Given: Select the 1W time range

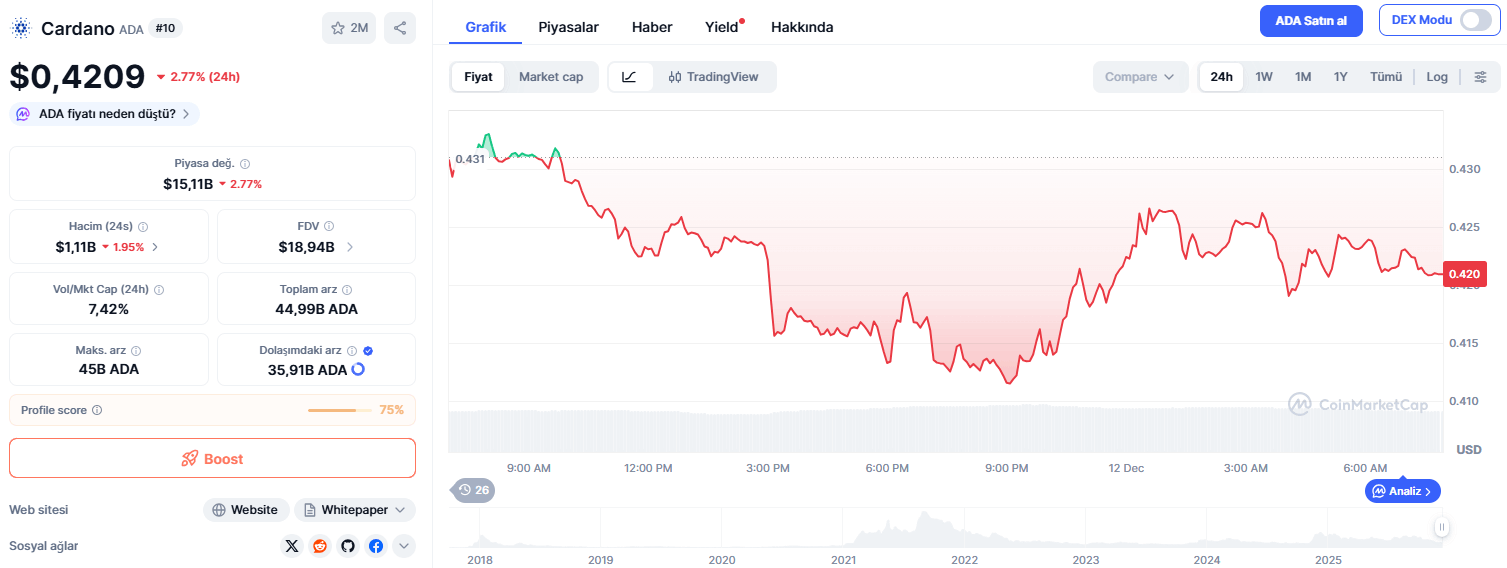Looking at the screenshot, I should (x=1264, y=77).
